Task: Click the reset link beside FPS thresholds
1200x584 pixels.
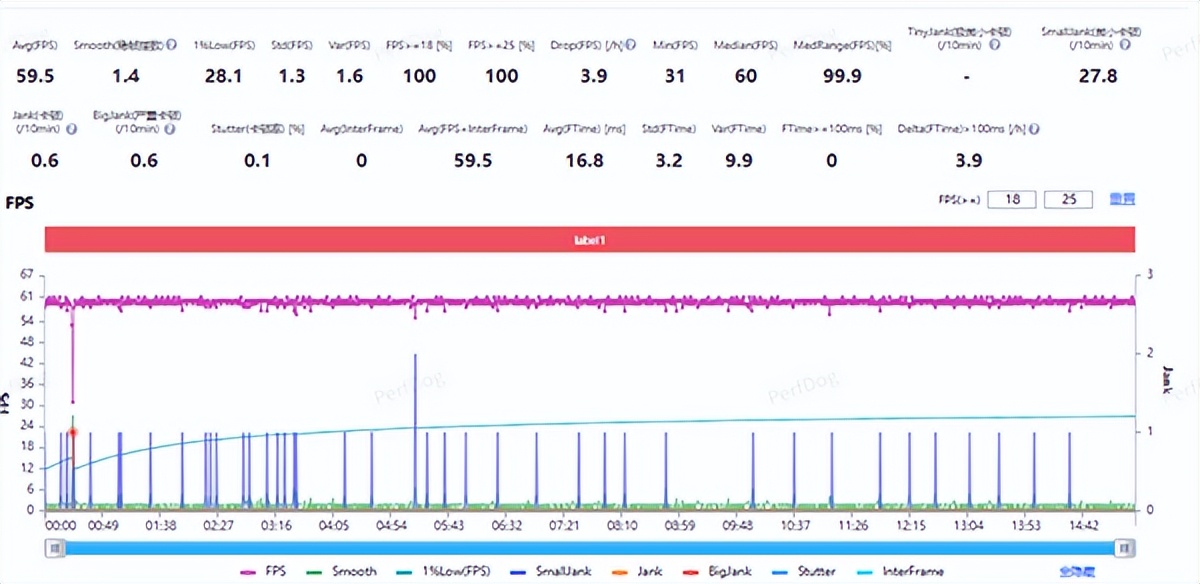Action: point(1121,200)
